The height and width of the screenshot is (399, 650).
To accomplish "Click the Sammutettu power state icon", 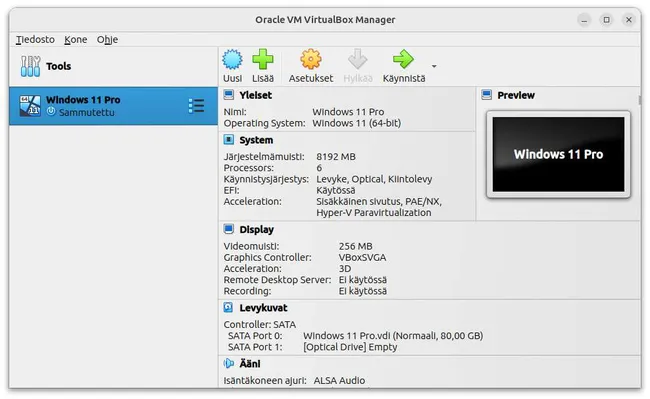I will click(51, 111).
